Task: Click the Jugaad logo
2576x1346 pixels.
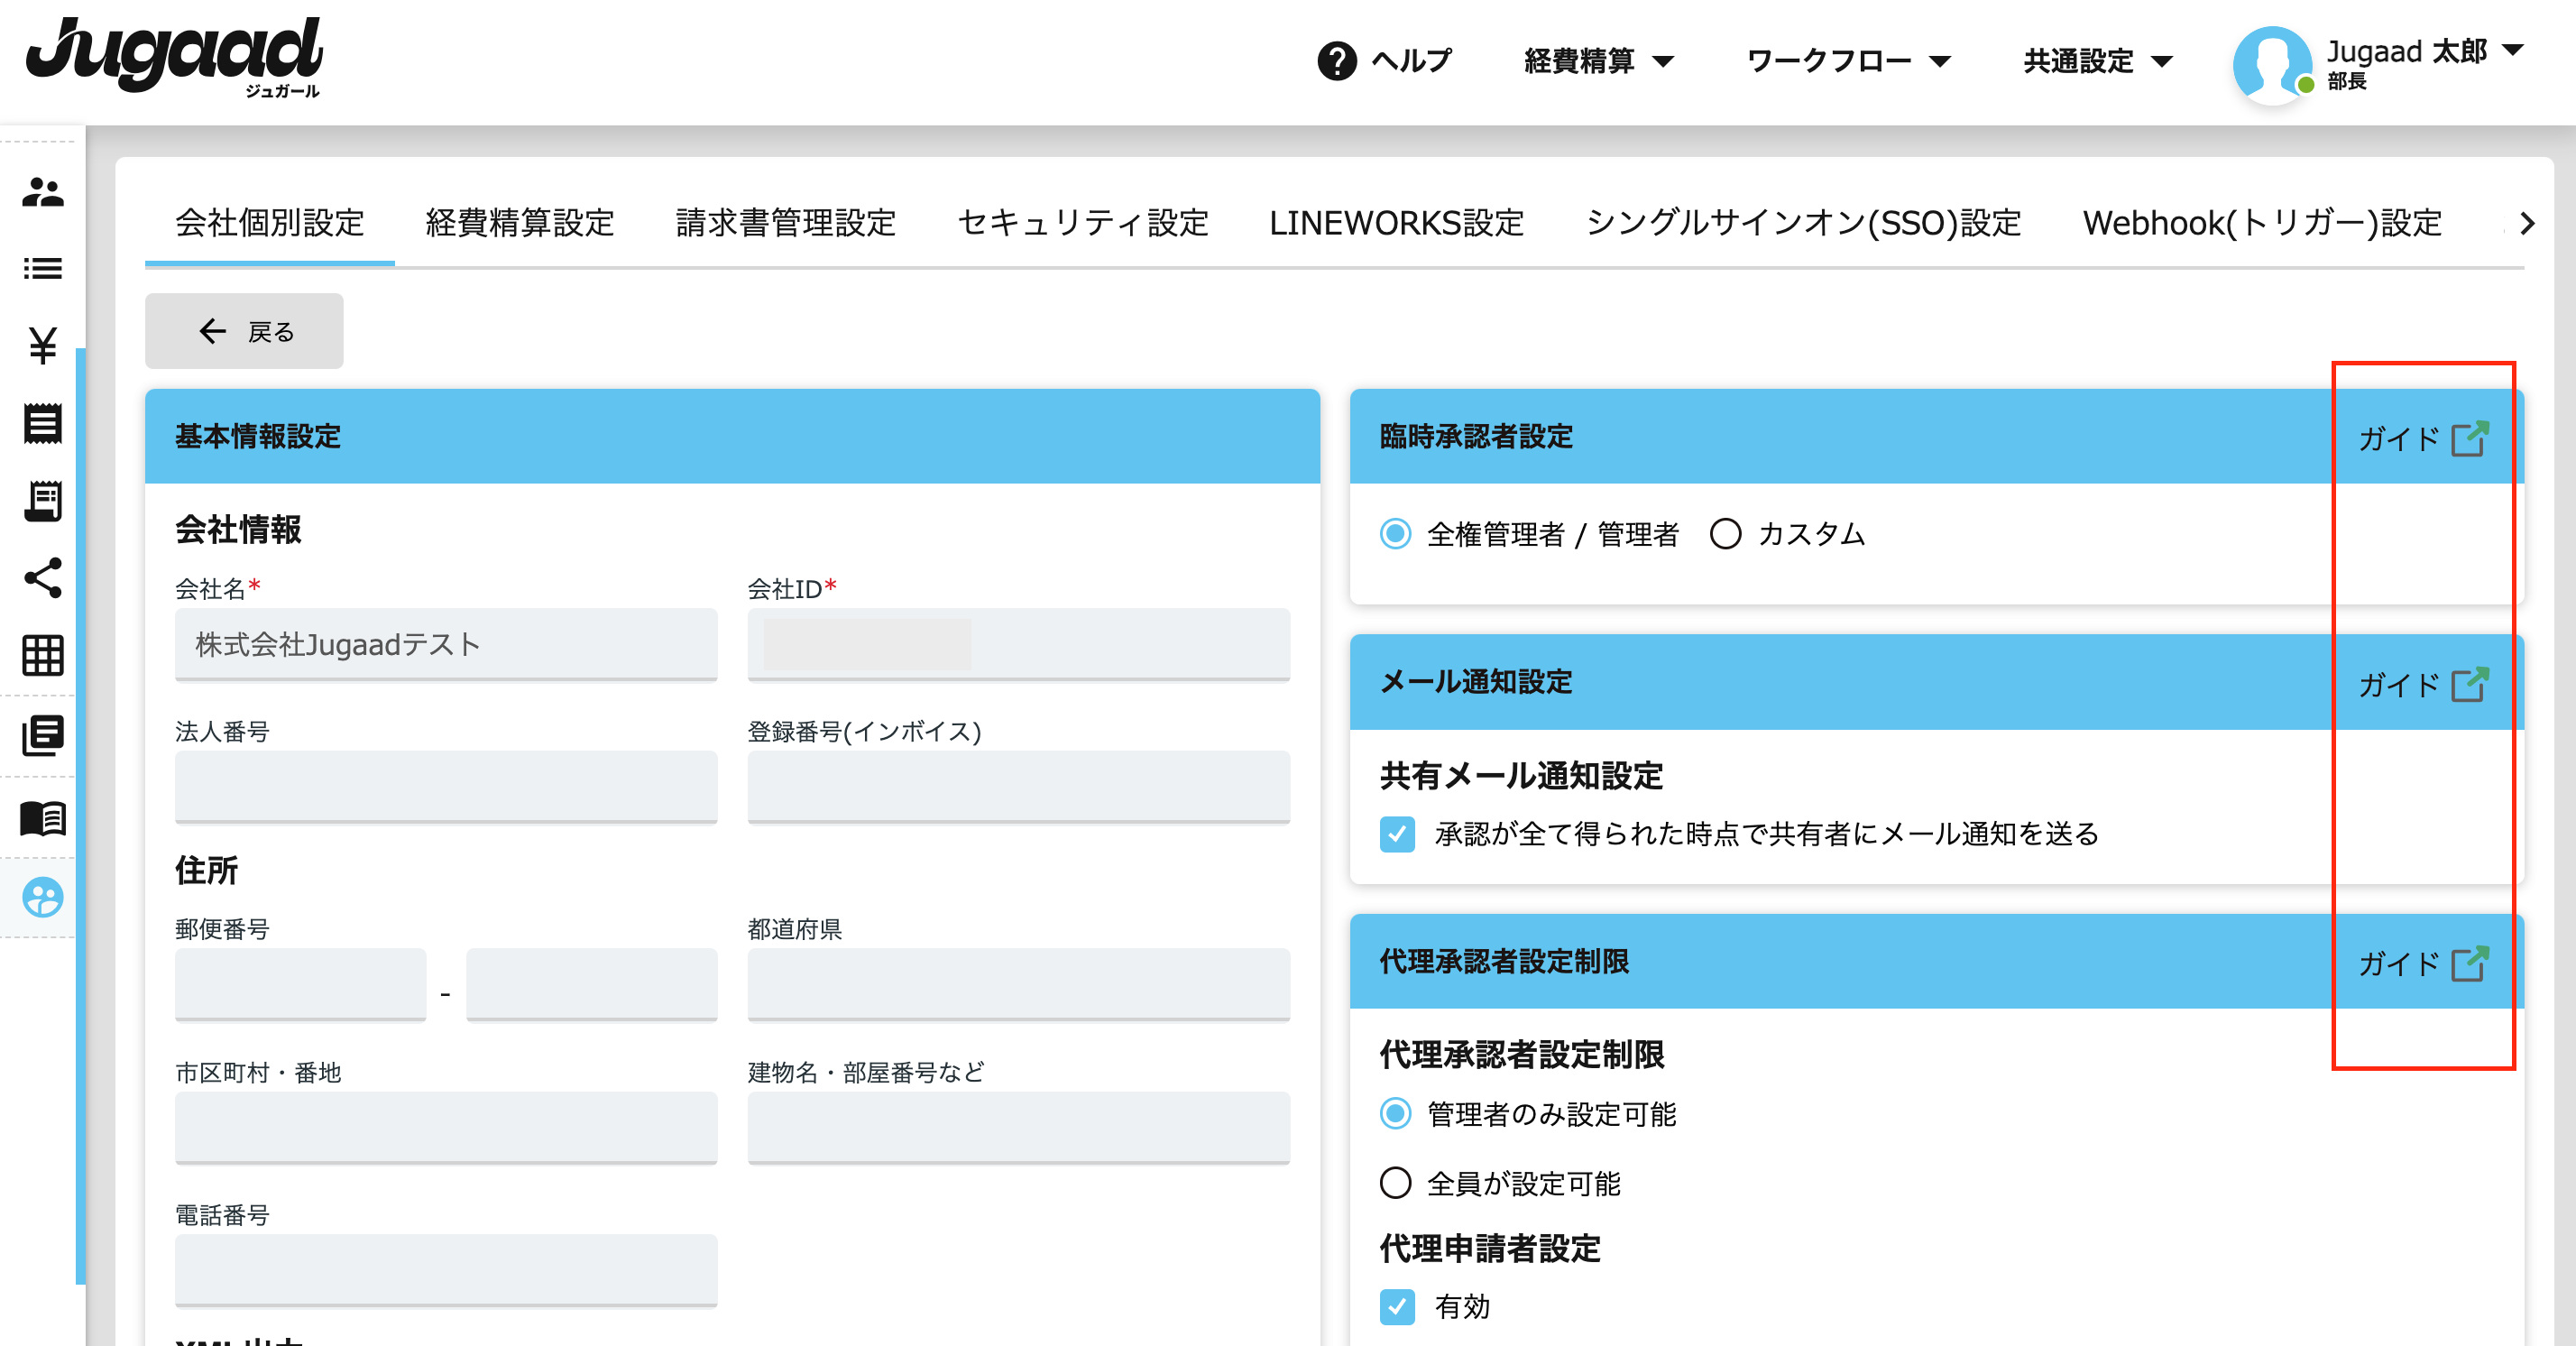Action: coord(174,57)
